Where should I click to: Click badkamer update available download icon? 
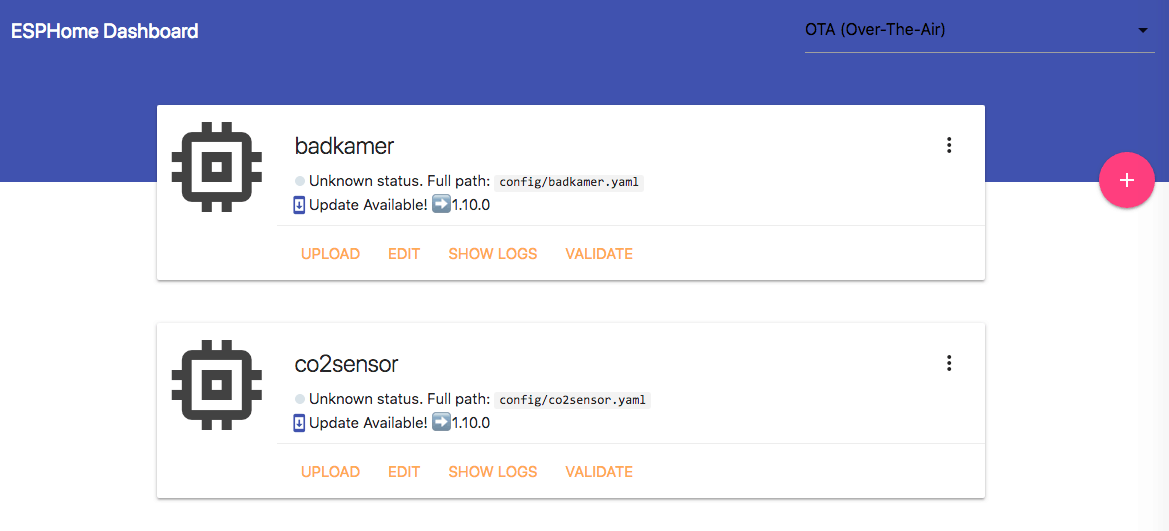pos(299,205)
